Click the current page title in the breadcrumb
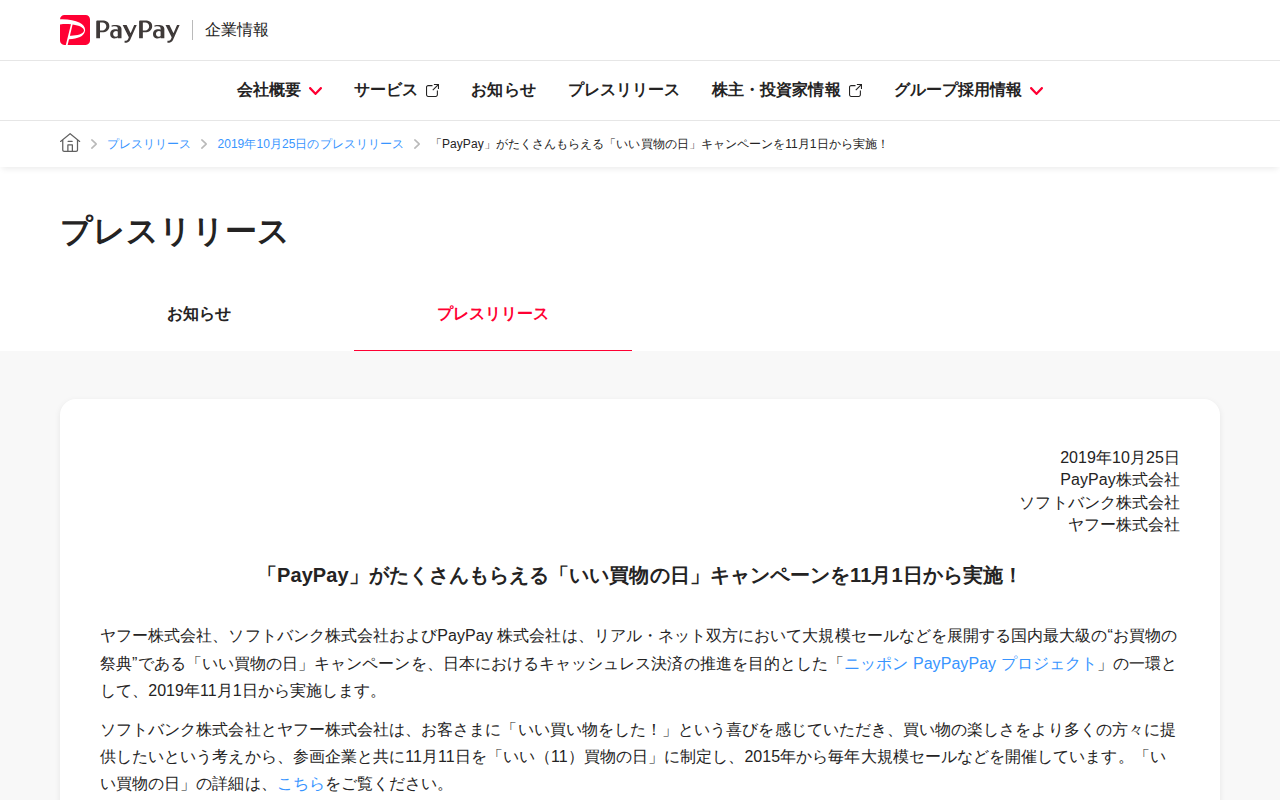The image size is (1280, 800). pyautogui.click(x=660, y=144)
